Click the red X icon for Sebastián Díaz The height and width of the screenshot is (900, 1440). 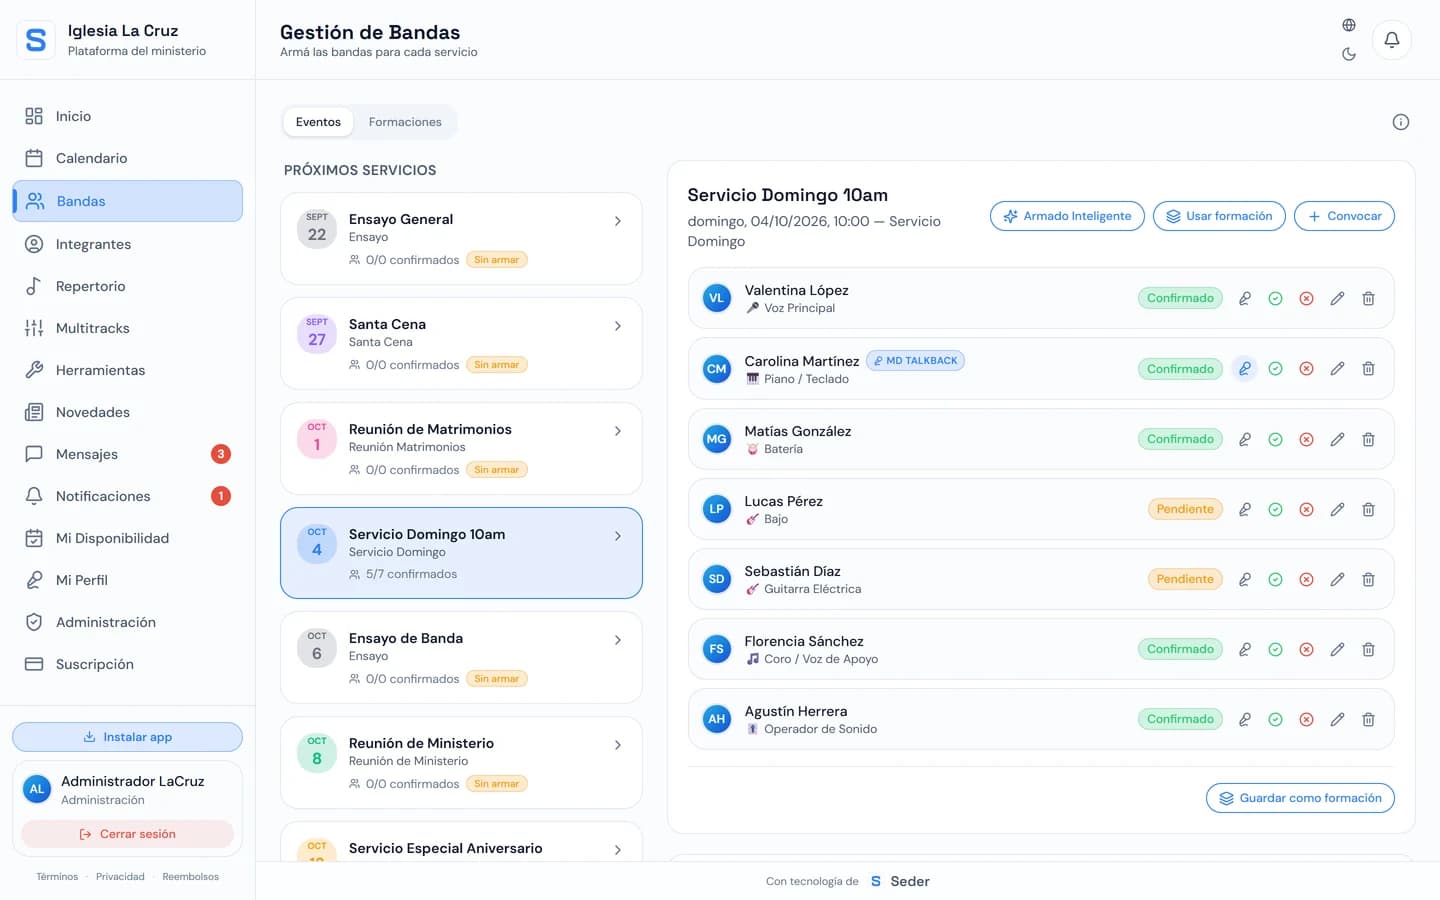point(1306,579)
